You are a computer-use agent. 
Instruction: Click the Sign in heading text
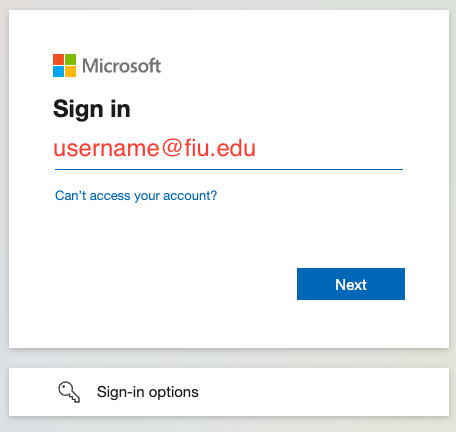point(92,109)
